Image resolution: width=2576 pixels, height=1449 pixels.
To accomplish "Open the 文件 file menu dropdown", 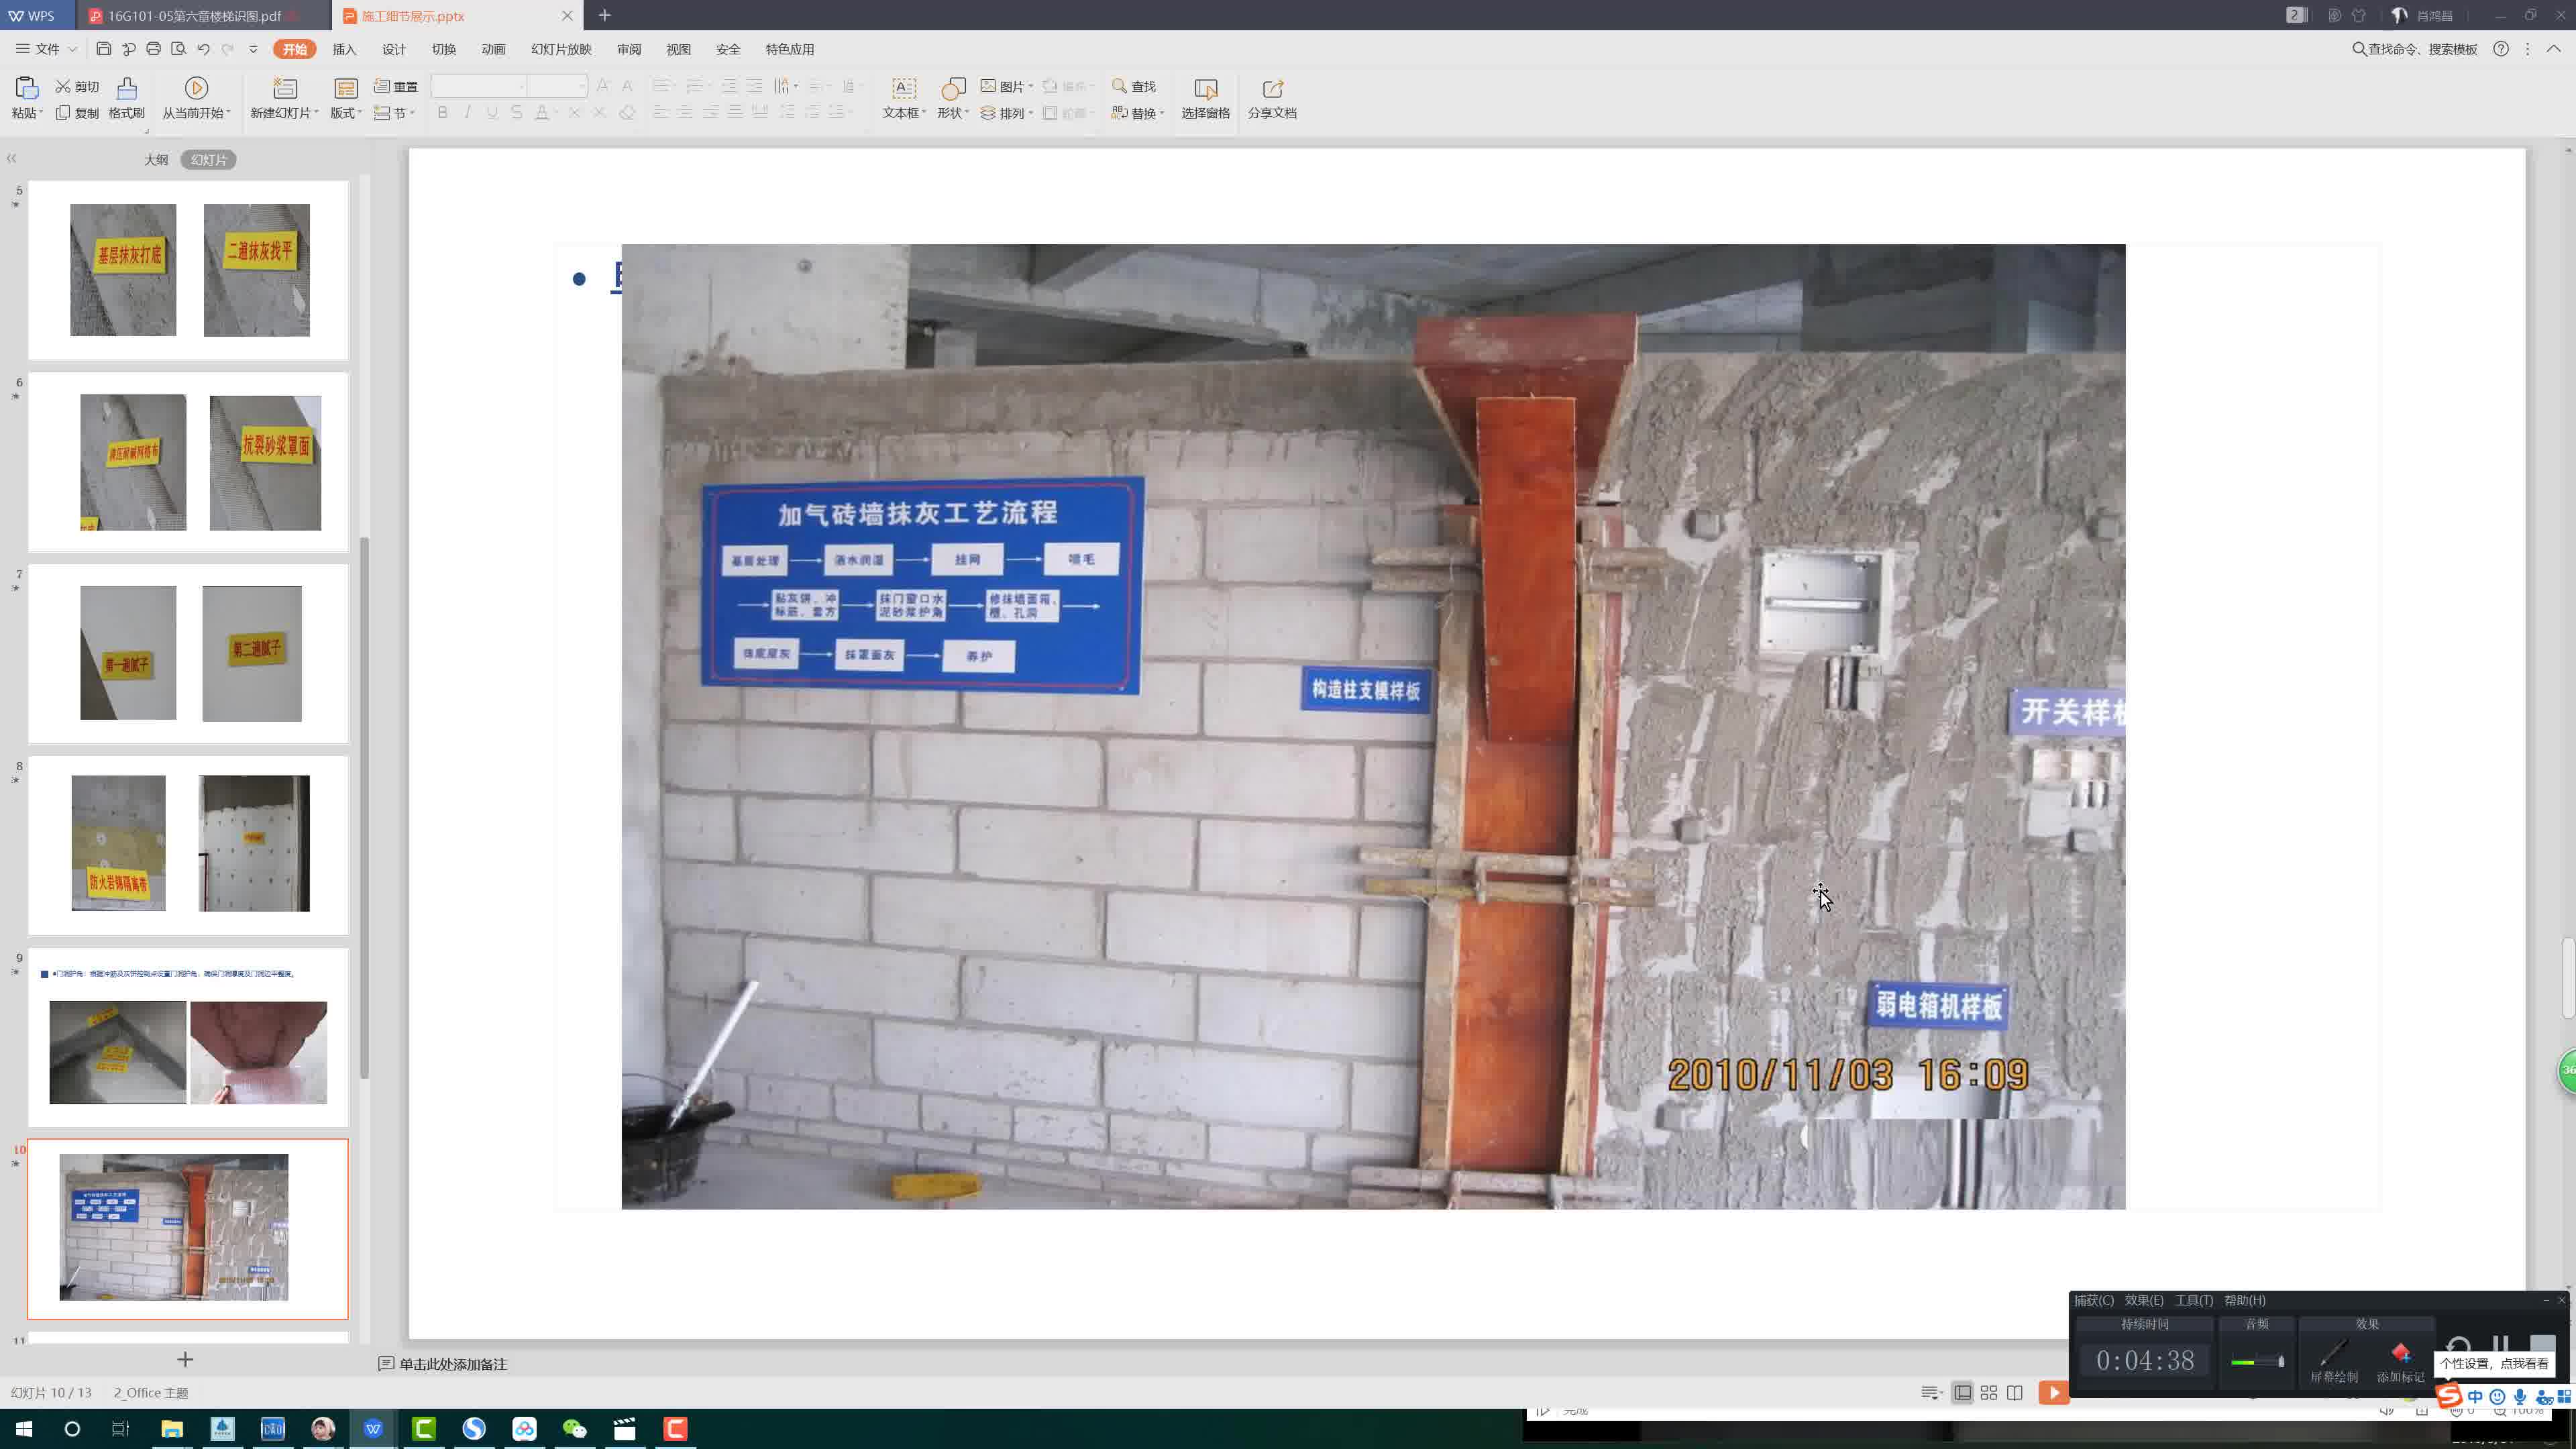I will click(x=47, y=49).
